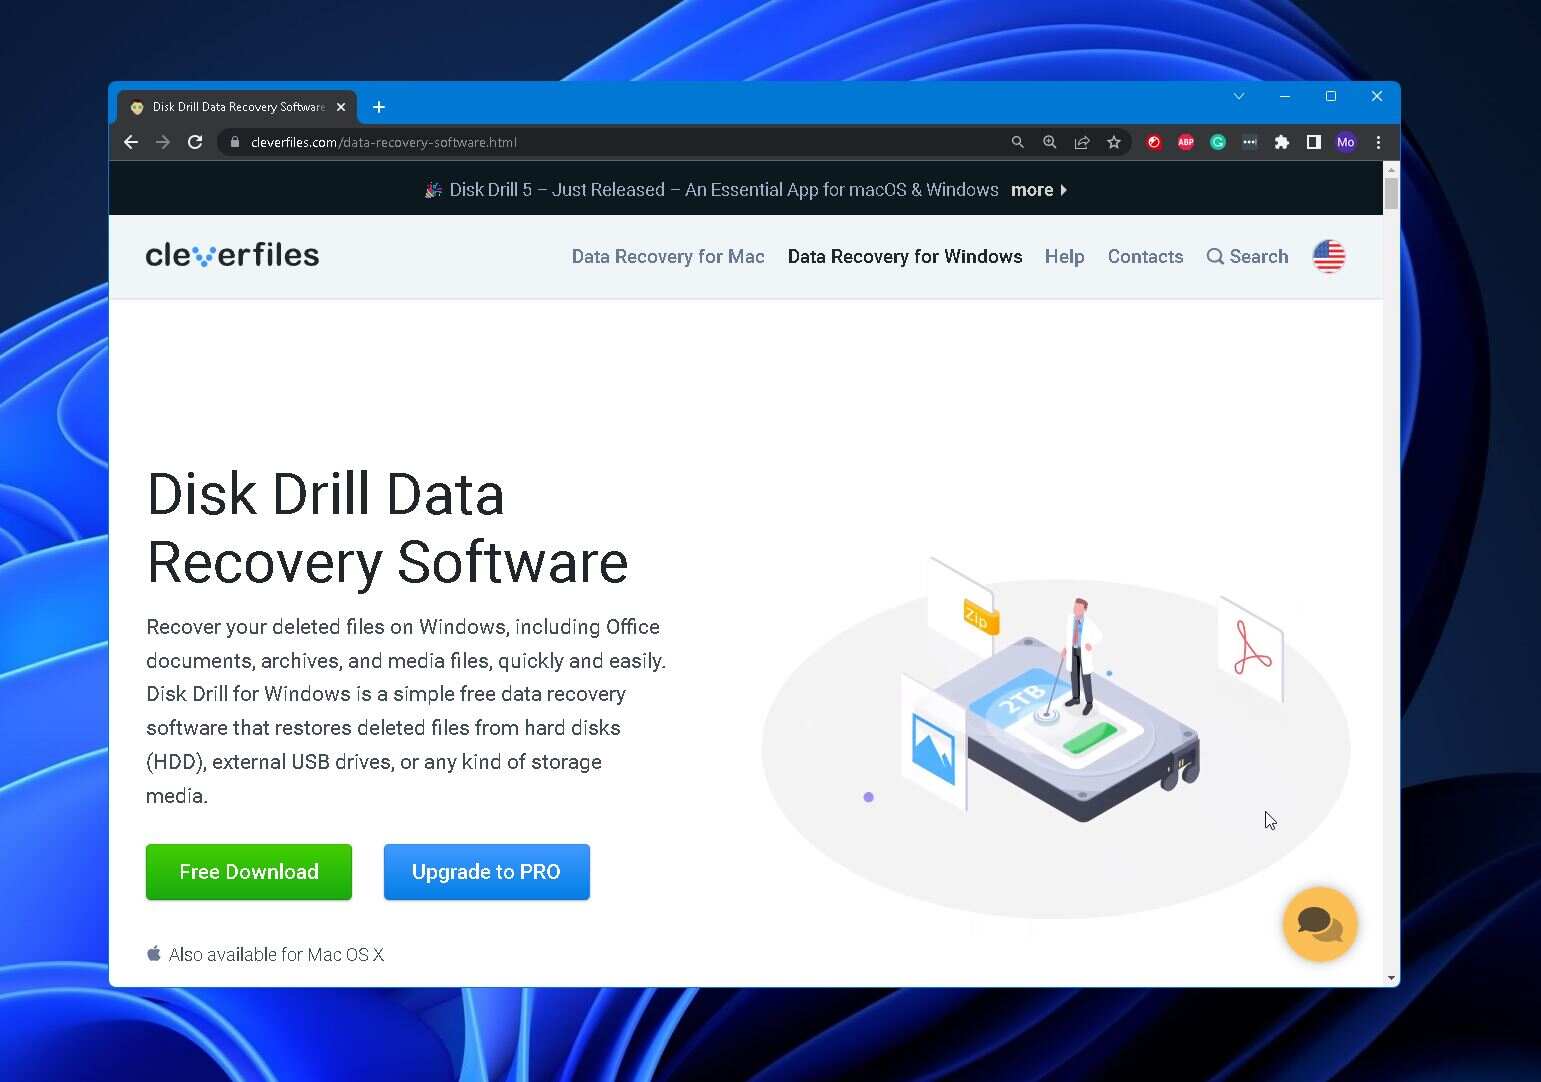Click the 'more' link in banner
1541x1082 pixels.
[1039, 190]
